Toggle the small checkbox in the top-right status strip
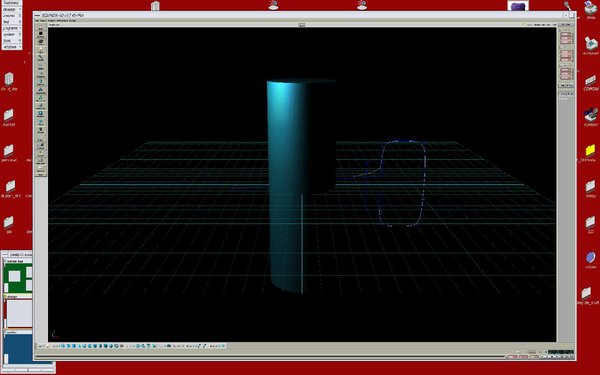 coord(523,24)
